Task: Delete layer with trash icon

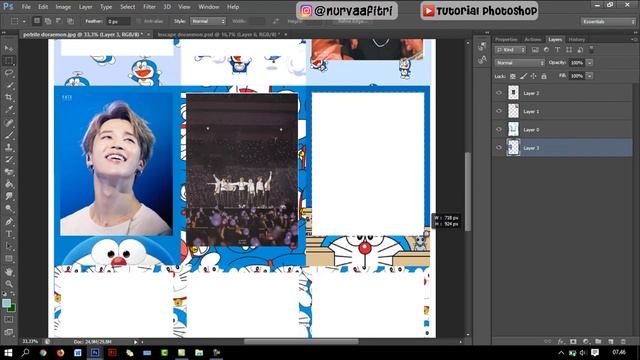Action: (x=623, y=341)
